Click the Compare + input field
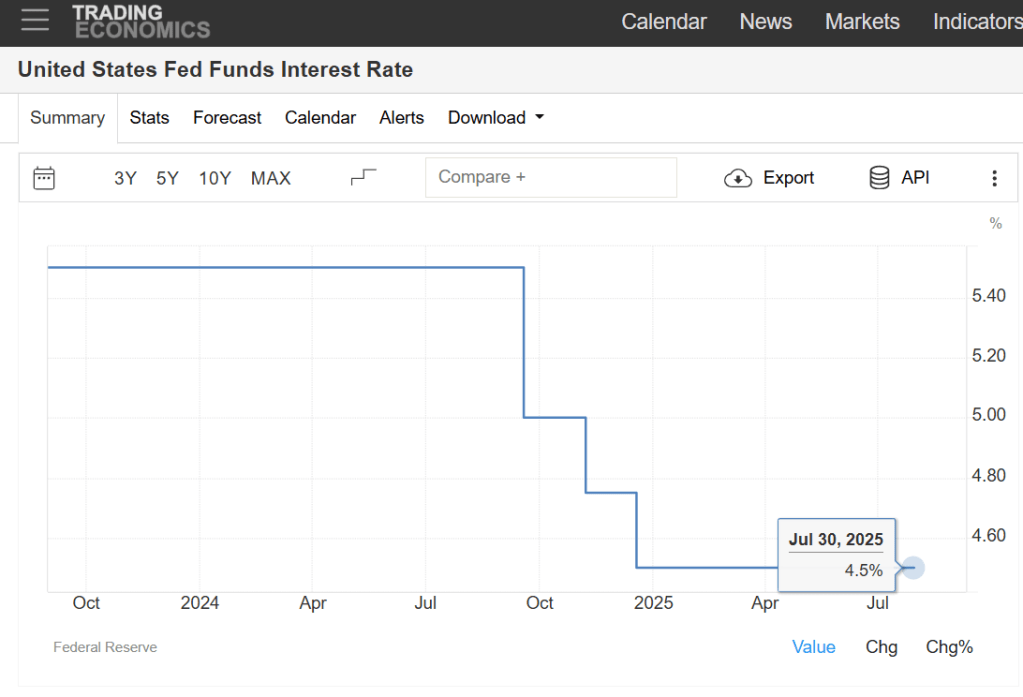Screen dimensions: 1023x697 coord(551,177)
